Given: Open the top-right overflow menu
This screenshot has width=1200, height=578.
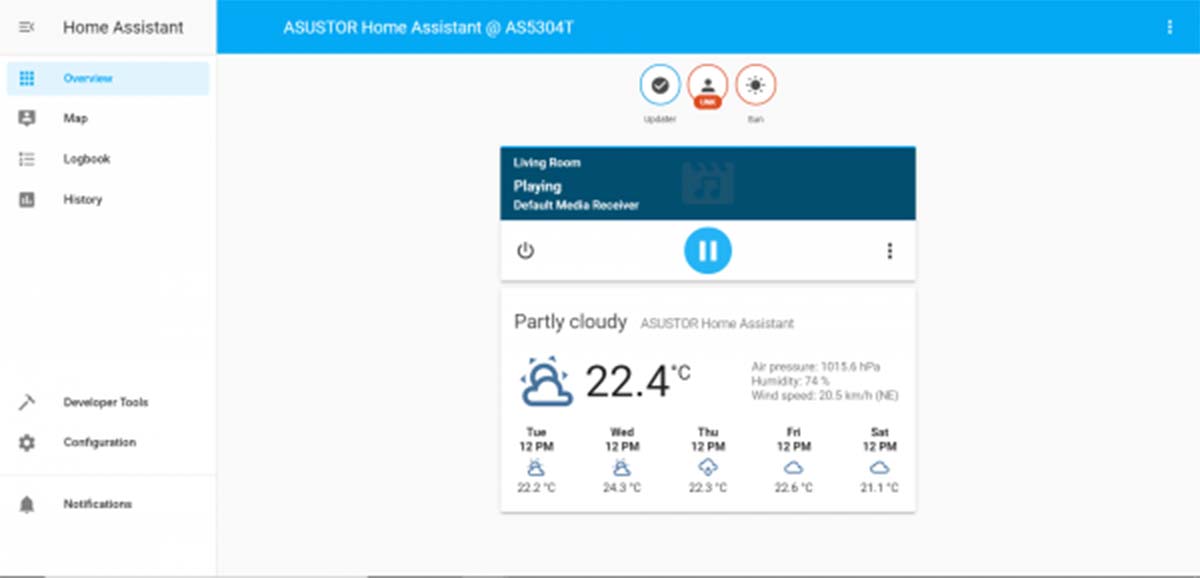Looking at the screenshot, I should tap(1168, 27).
